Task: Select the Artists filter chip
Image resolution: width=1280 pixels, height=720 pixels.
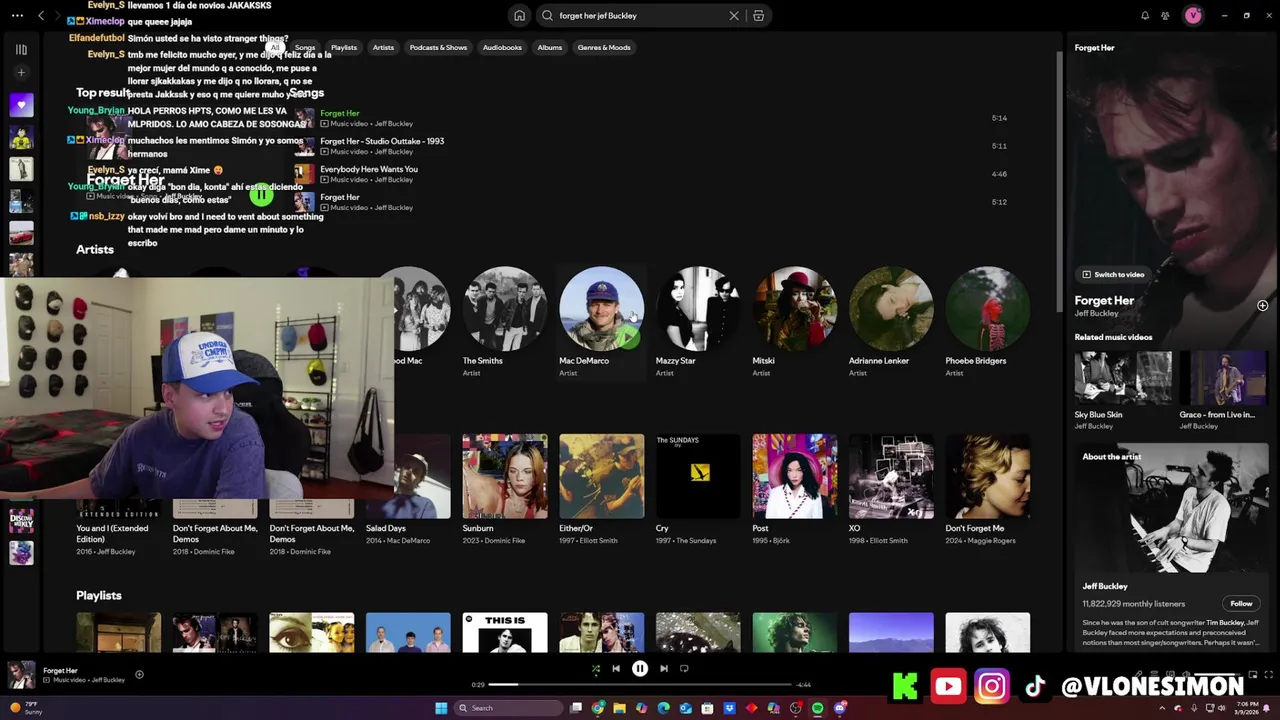Action: point(383,47)
